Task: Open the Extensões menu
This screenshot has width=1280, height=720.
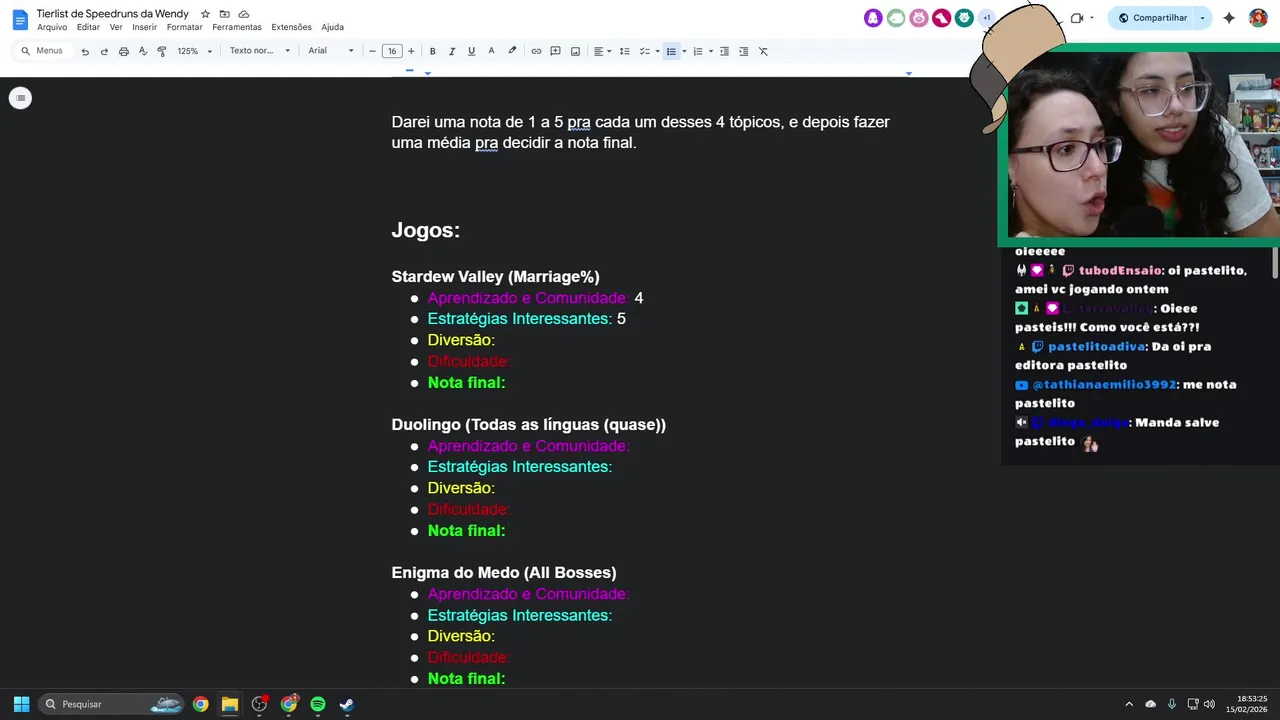Action: [291, 27]
